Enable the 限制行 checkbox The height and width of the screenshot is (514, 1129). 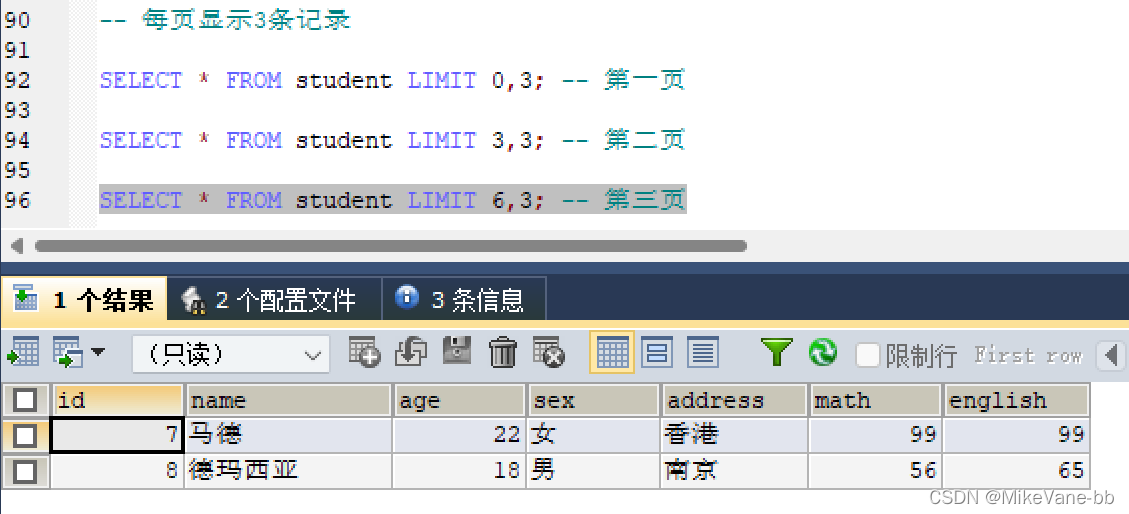click(x=868, y=355)
